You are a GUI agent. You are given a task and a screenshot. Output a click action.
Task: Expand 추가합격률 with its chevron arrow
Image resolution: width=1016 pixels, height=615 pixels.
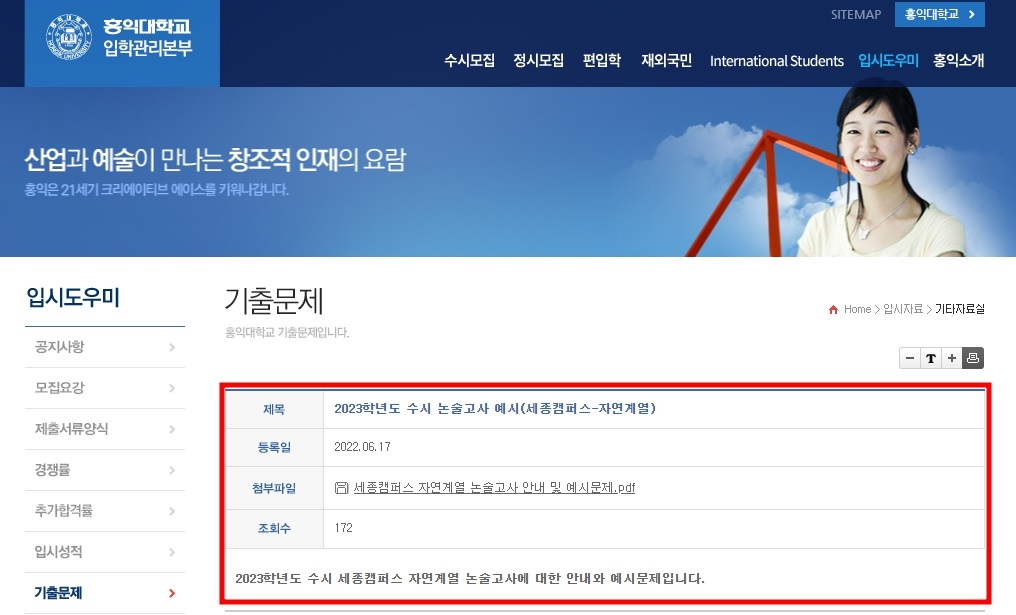172,511
